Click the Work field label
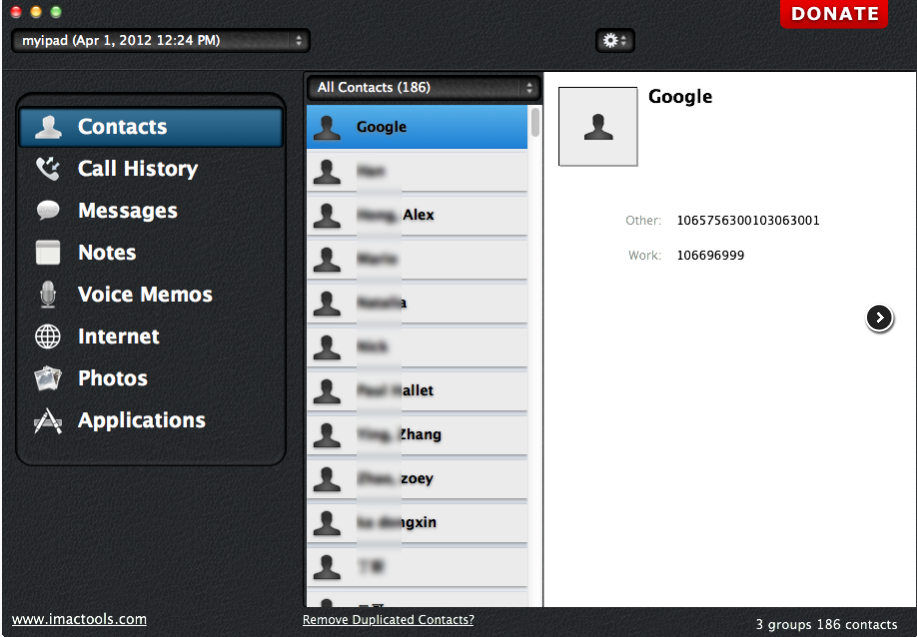 [x=644, y=256]
